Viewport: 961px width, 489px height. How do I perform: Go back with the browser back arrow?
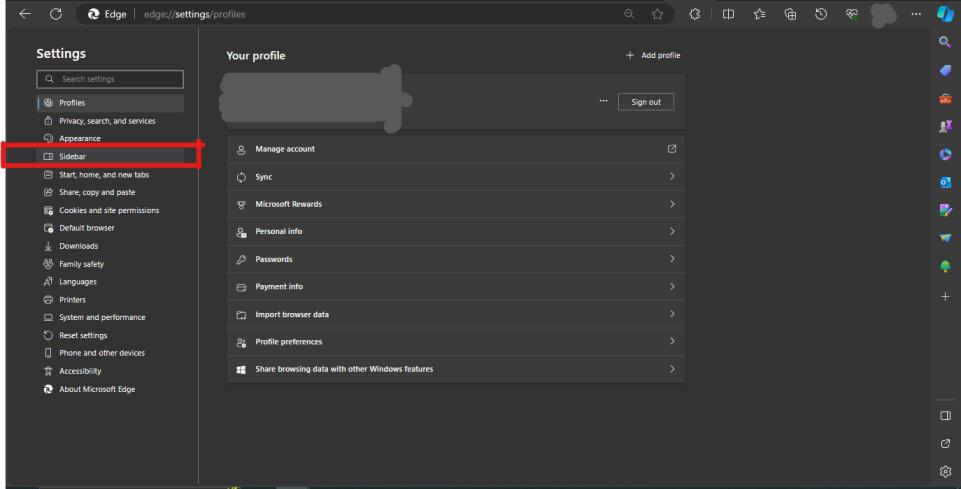click(x=25, y=14)
